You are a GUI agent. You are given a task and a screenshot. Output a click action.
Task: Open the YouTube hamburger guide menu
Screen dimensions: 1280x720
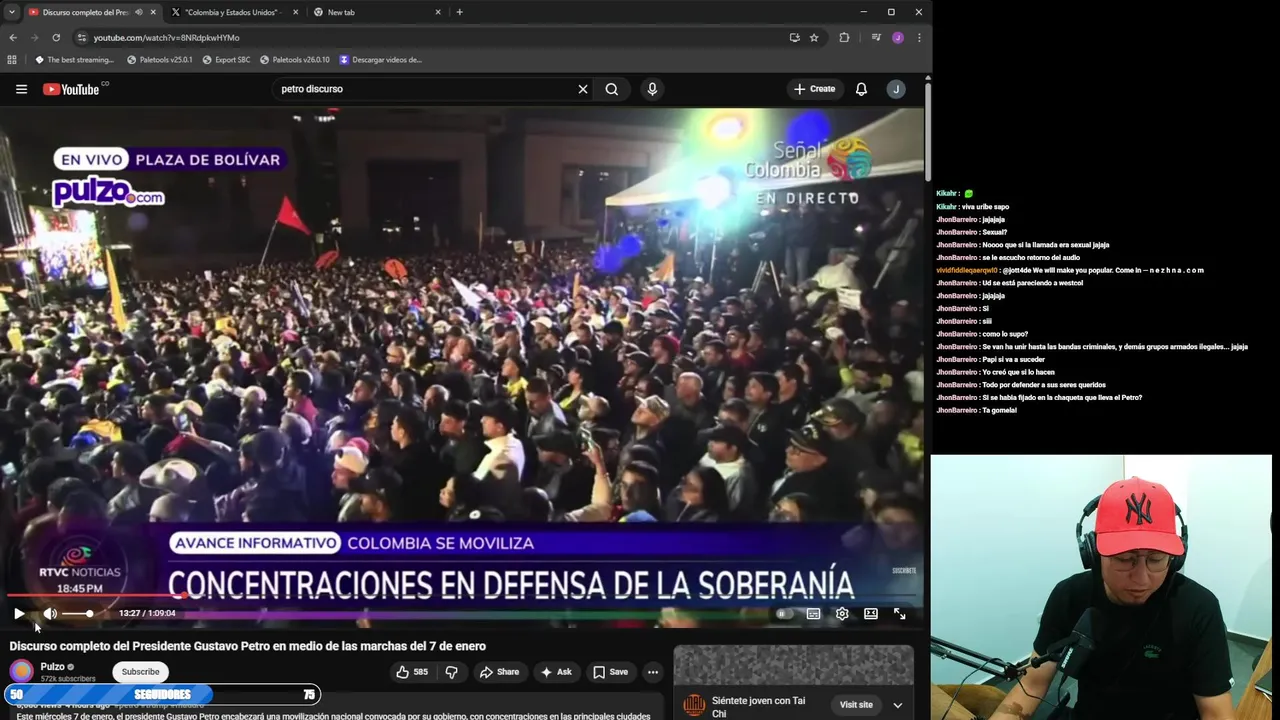(21, 89)
